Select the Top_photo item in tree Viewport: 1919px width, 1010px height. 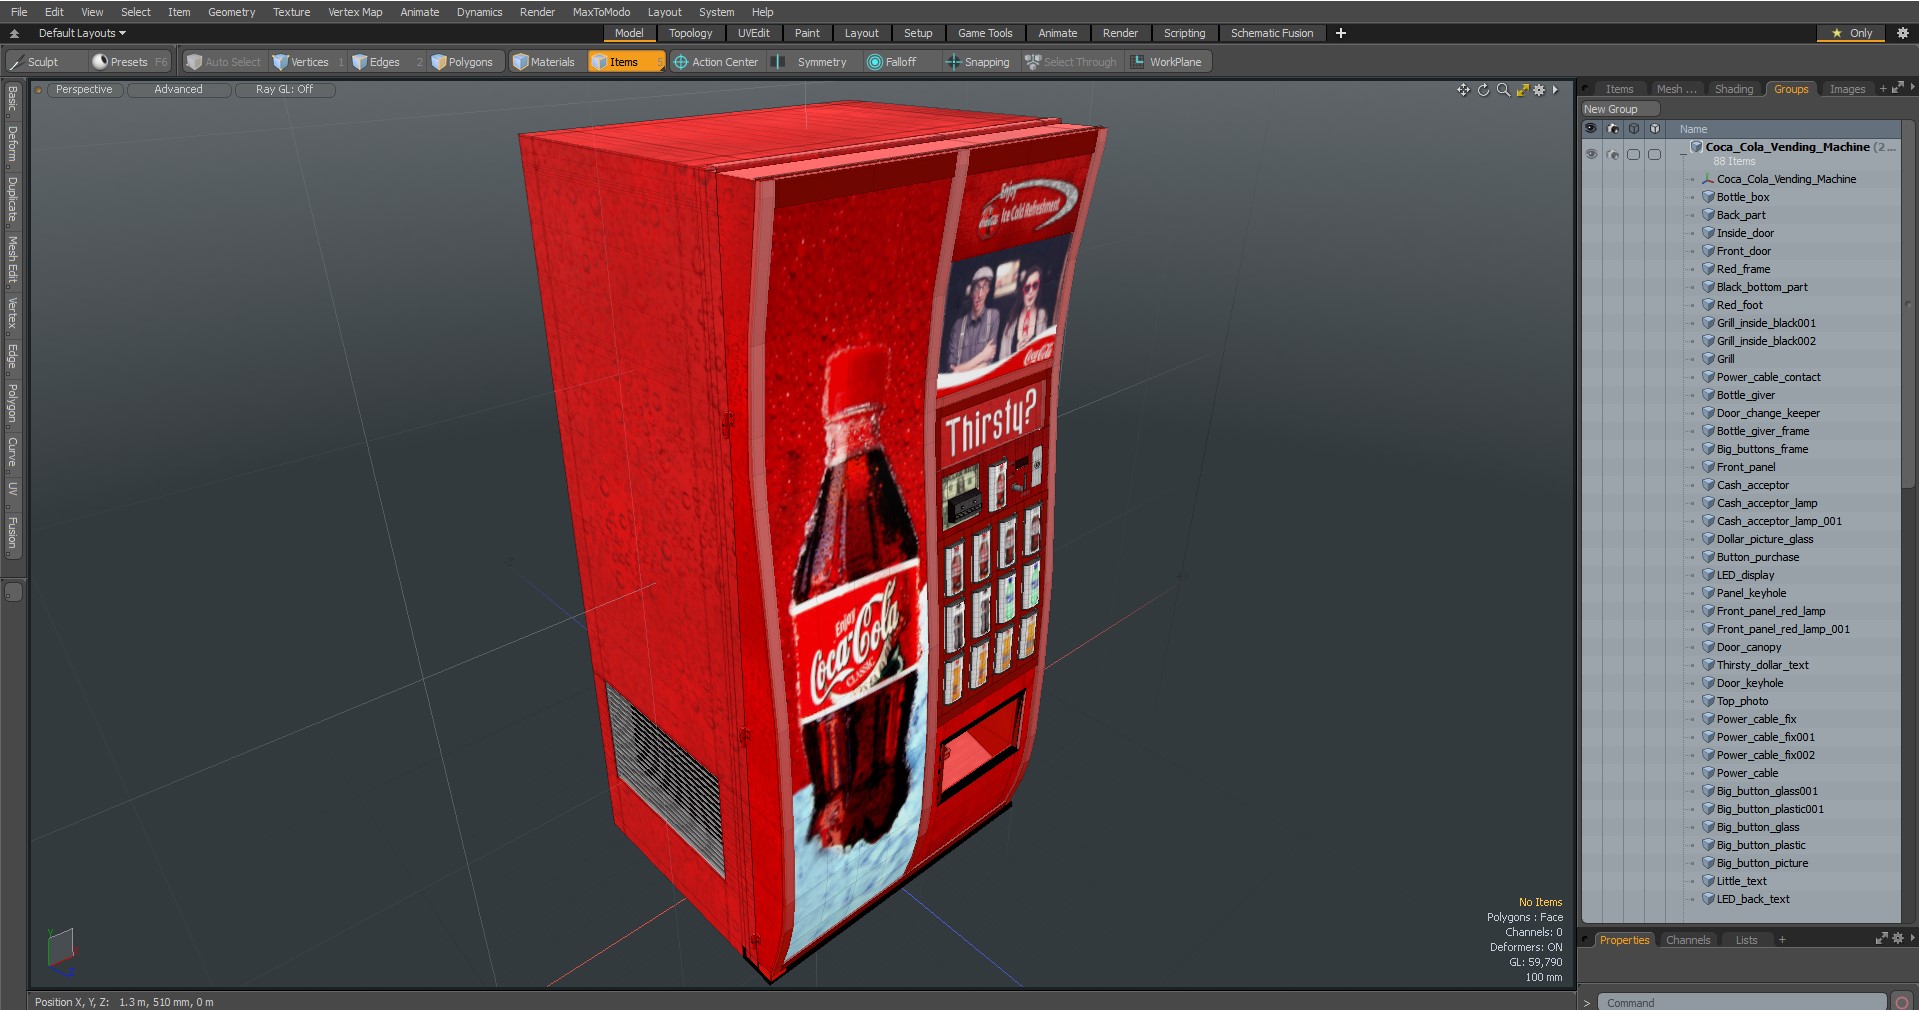1742,701
